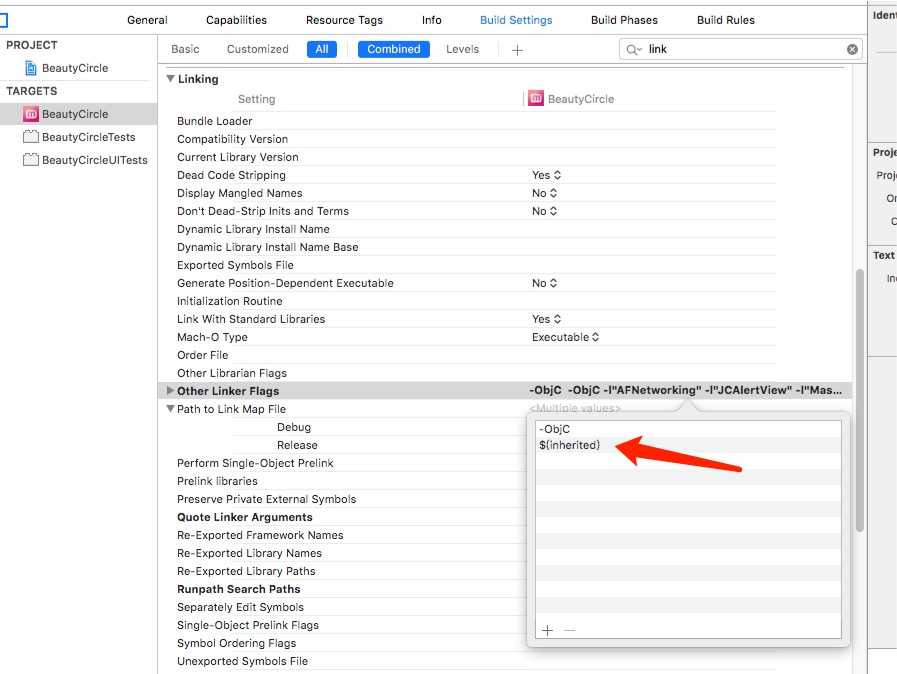Show only Basic build settings
Image resolution: width=897 pixels, height=674 pixels.
(185, 49)
